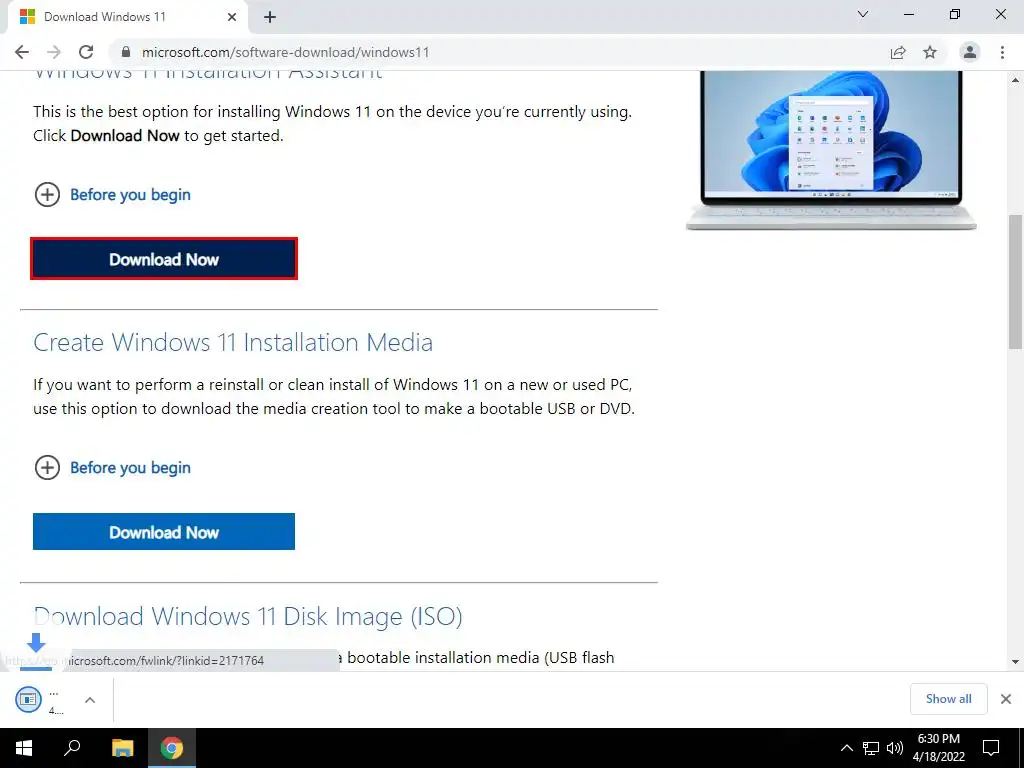Open the volume tray icon
This screenshot has width=1024, height=768.
895,748
